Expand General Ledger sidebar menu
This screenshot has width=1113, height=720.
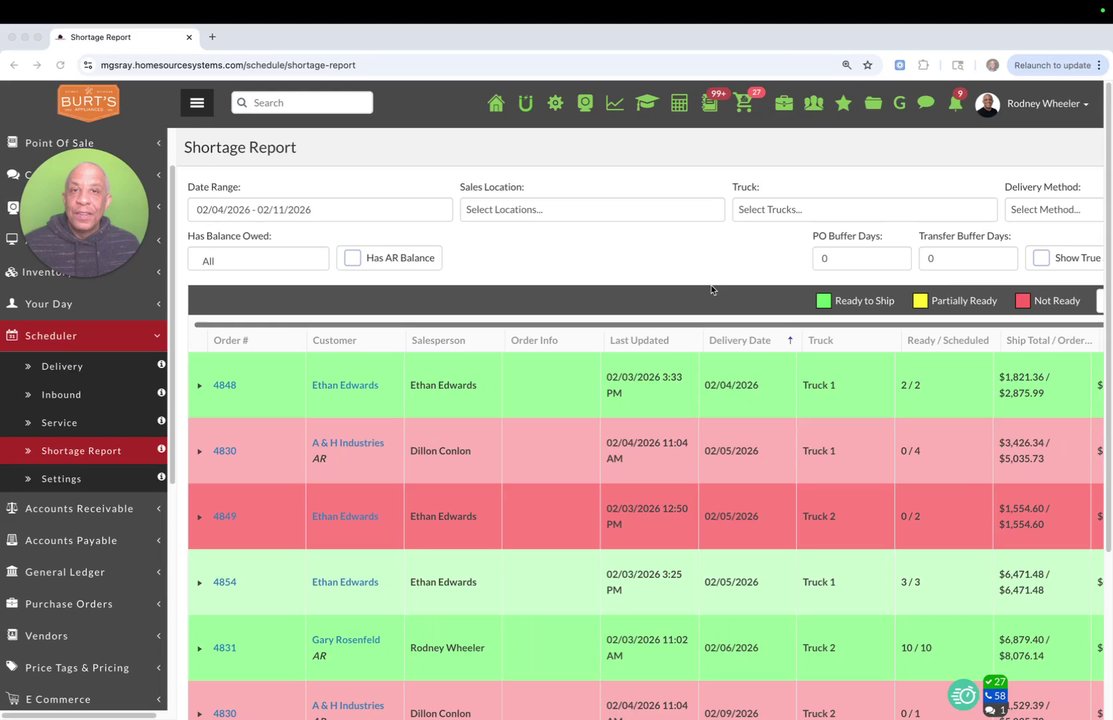(x=84, y=572)
